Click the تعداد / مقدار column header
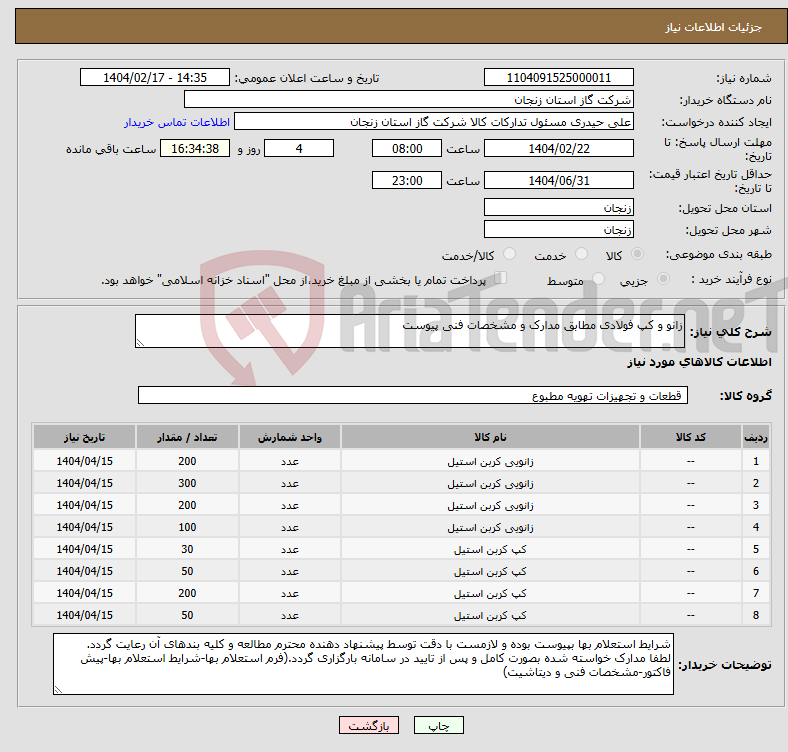The width and height of the screenshot is (788, 752). click(187, 437)
